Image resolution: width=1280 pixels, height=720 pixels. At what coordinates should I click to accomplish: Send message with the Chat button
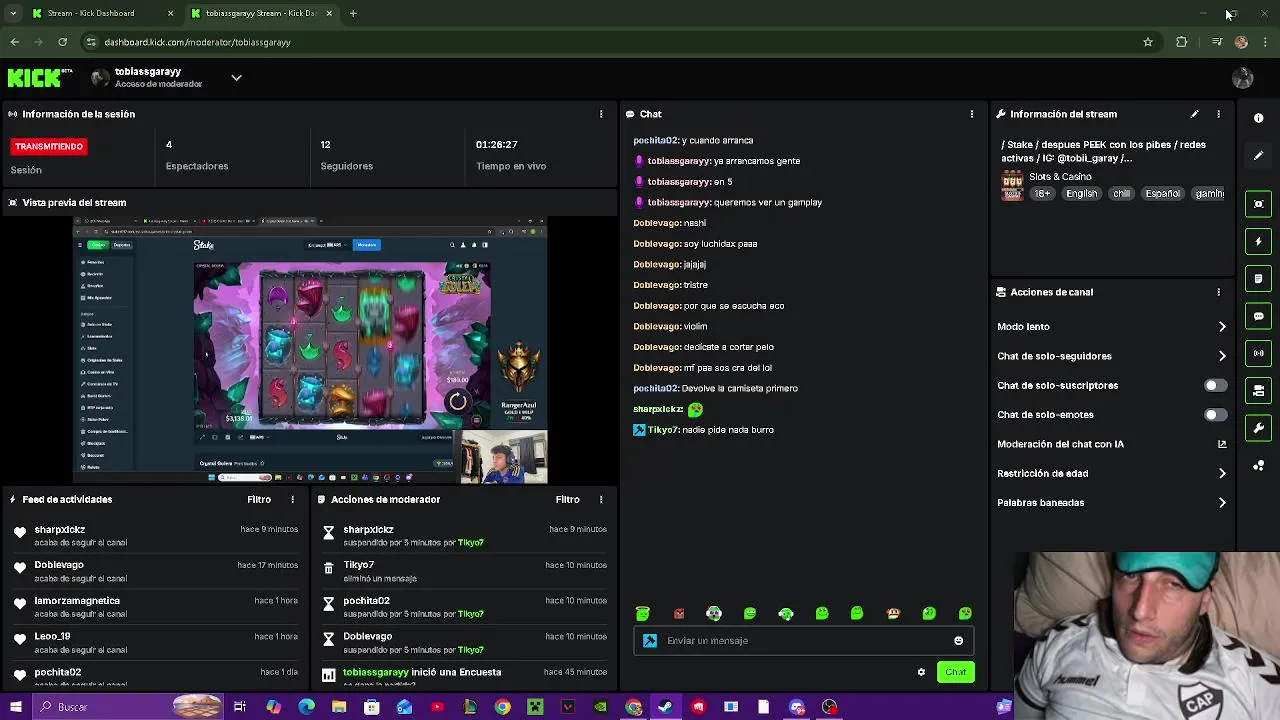coord(955,672)
